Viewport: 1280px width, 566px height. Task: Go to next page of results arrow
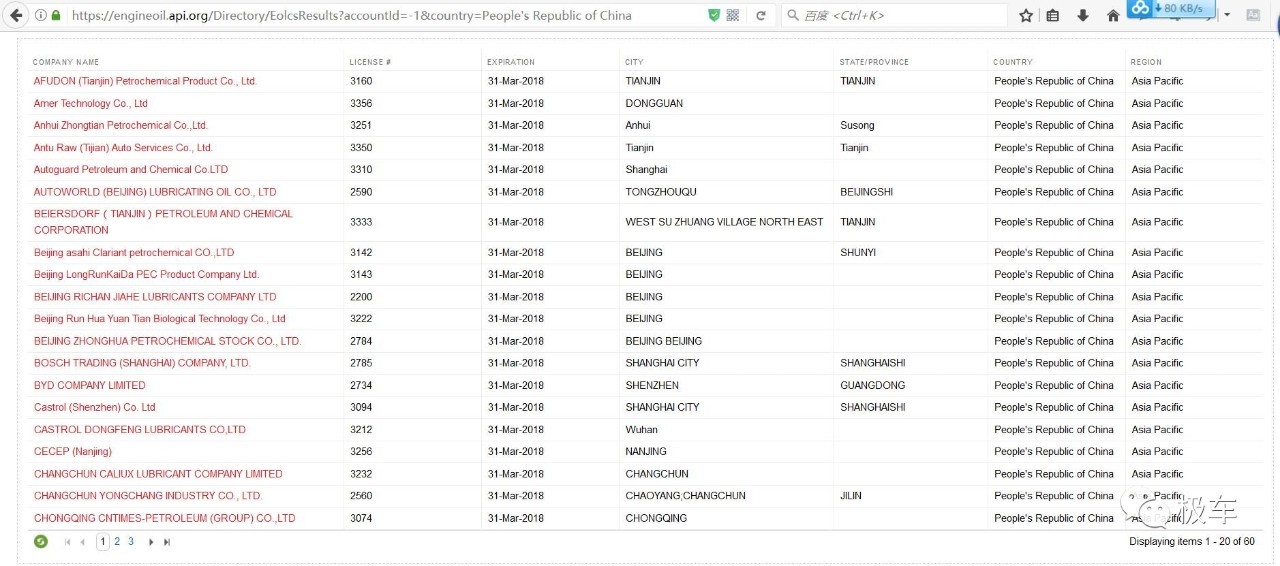(151, 542)
